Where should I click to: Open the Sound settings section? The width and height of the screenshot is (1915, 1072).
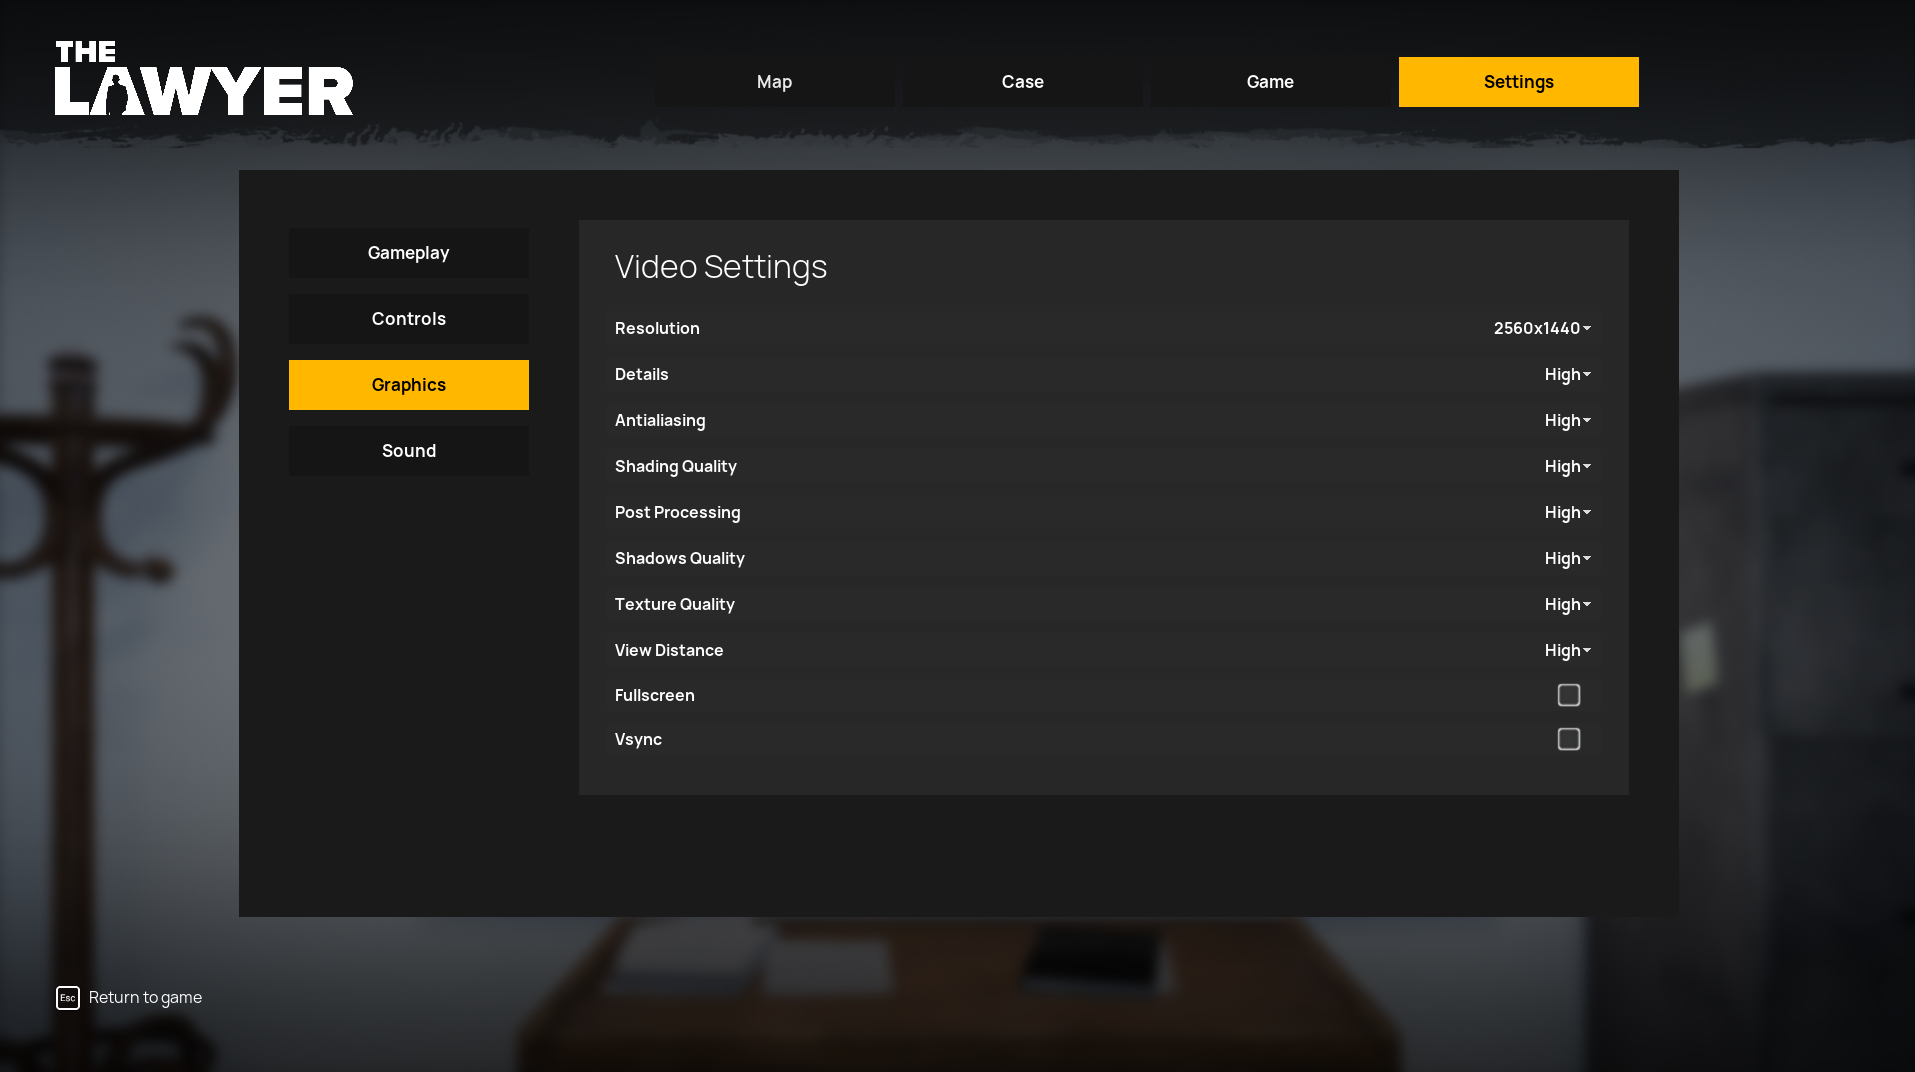(409, 451)
